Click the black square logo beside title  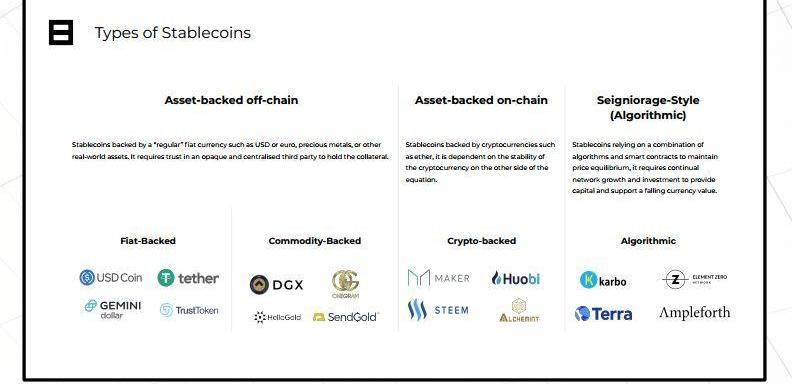click(x=61, y=32)
